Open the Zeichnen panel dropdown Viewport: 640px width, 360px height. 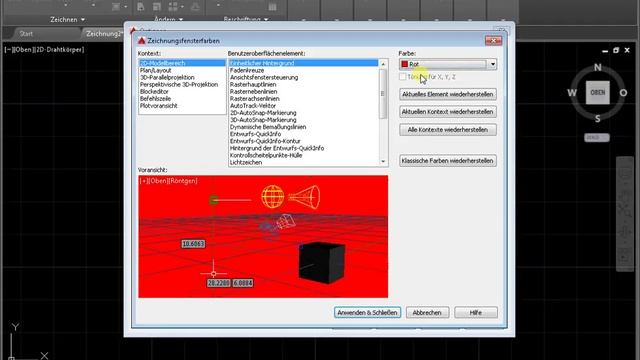(x=68, y=20)
